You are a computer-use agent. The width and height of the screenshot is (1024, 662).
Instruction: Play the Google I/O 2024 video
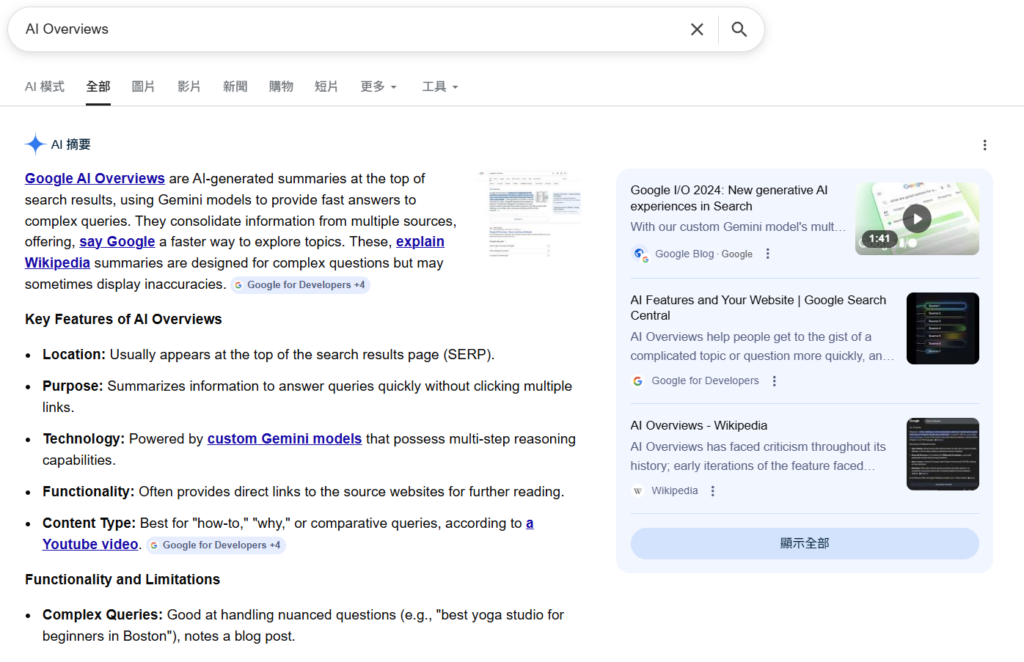916,218
